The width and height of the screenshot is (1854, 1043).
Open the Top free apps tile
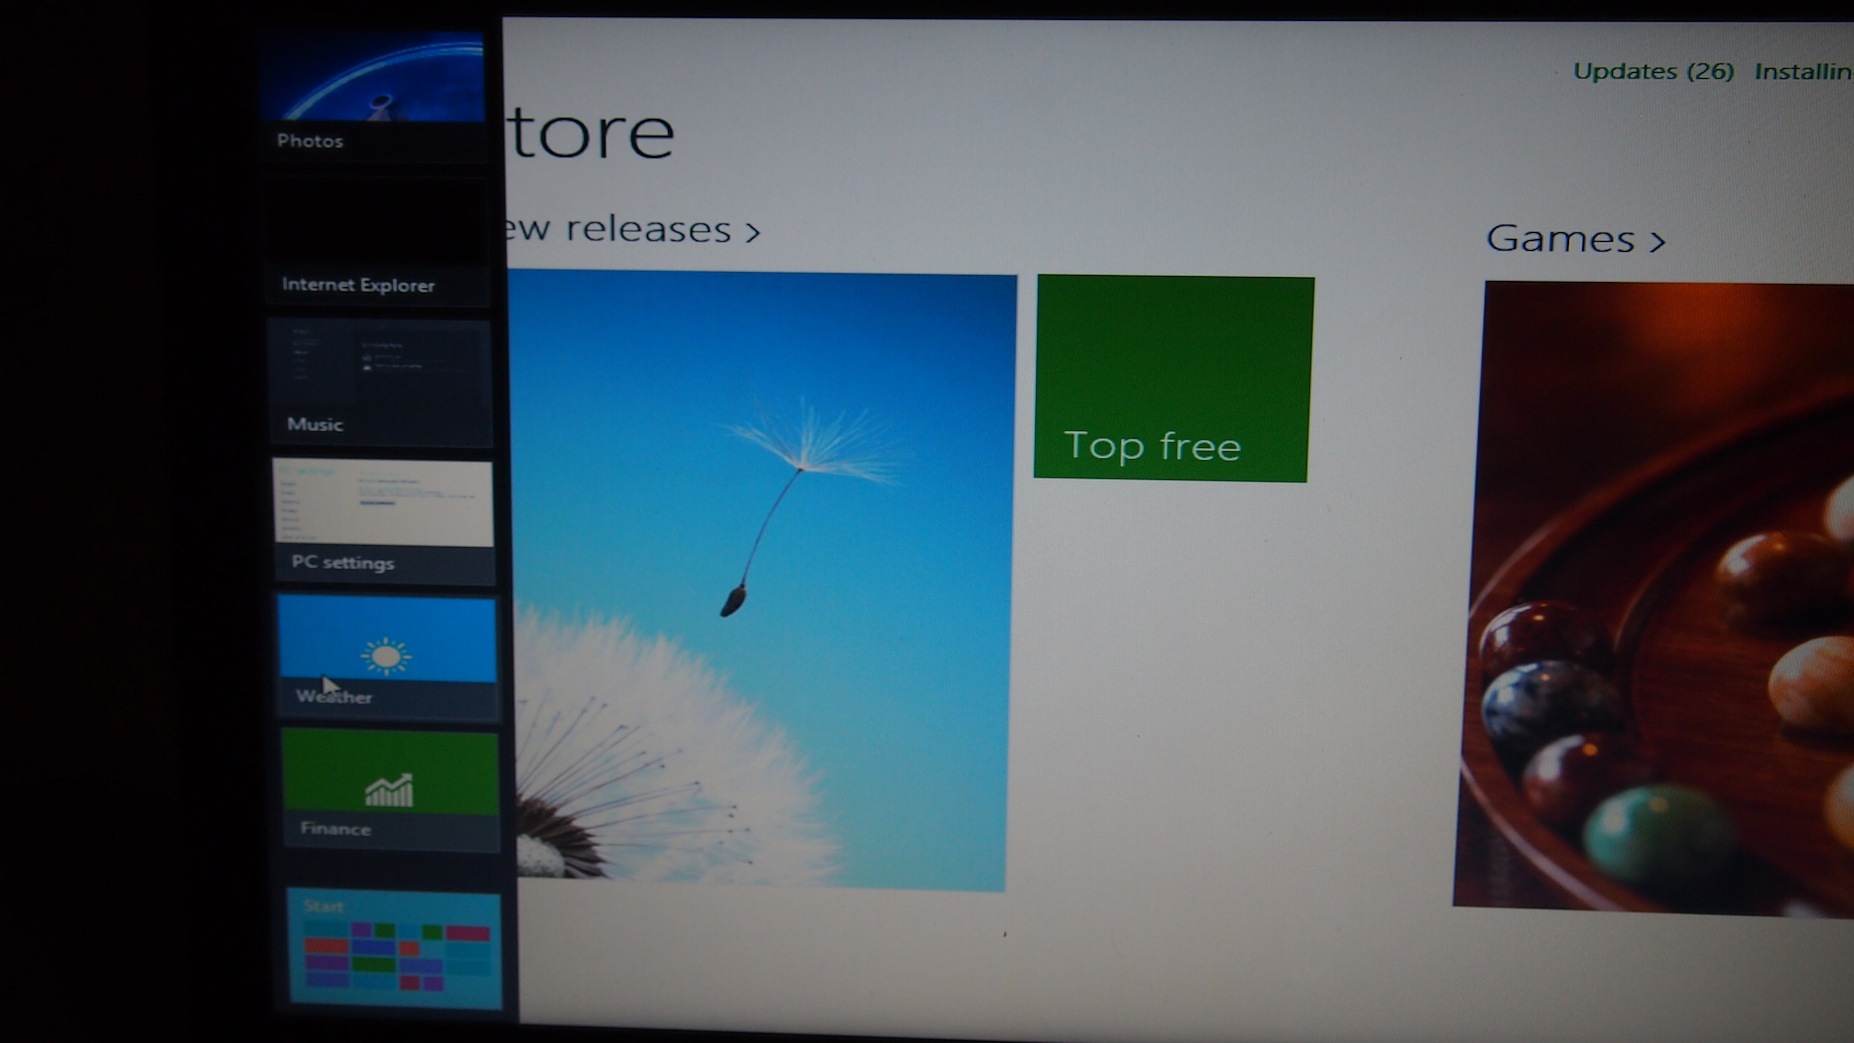(1173, 379)
